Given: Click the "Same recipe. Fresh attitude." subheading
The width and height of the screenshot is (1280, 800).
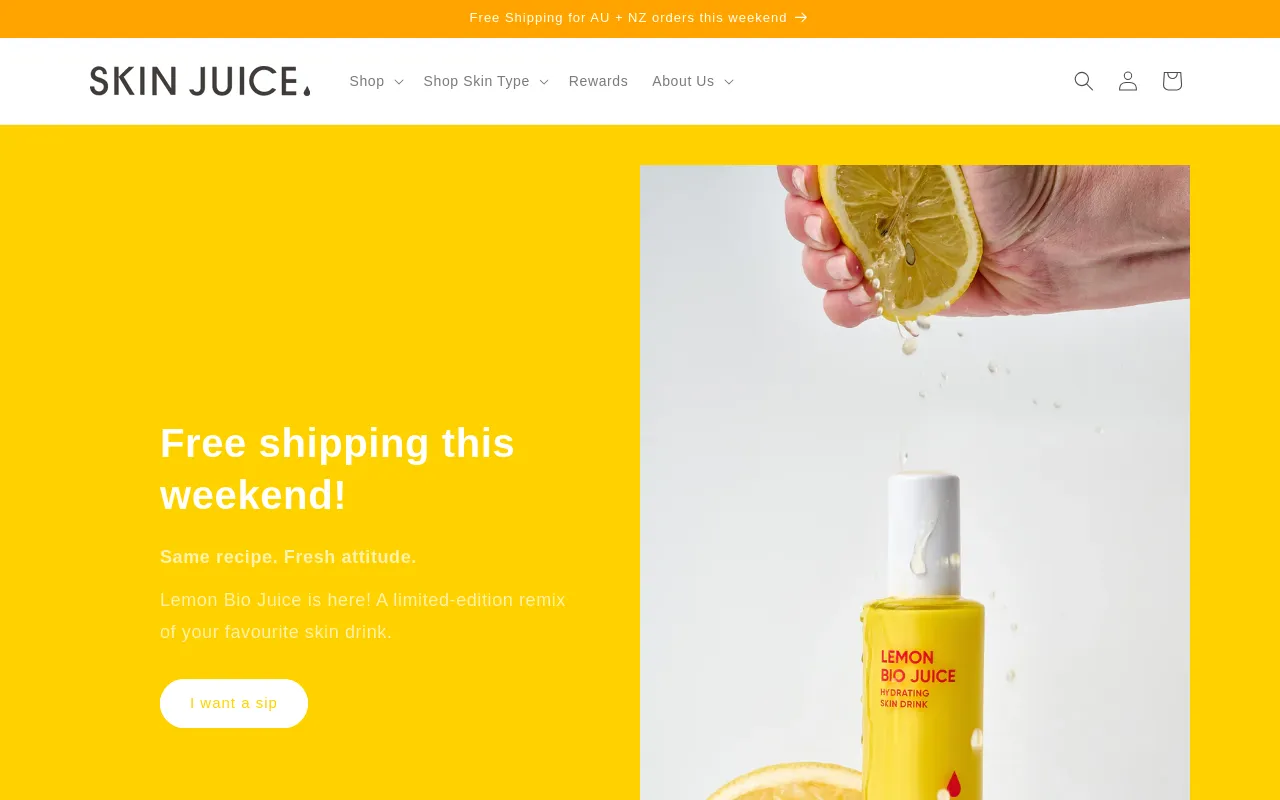Looking at the screenshot, I should 288,557.
